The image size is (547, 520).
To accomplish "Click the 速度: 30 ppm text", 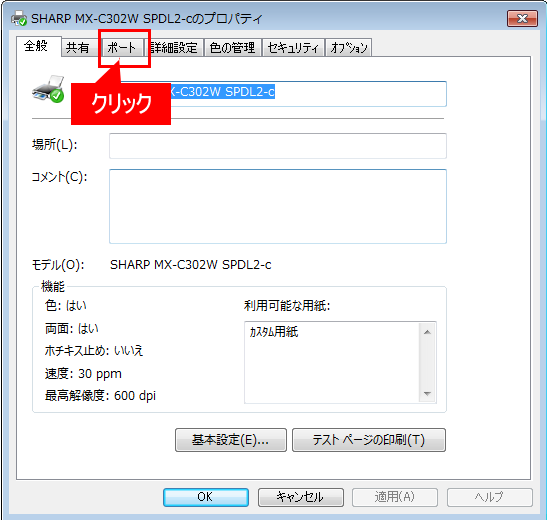I will 83,374.
